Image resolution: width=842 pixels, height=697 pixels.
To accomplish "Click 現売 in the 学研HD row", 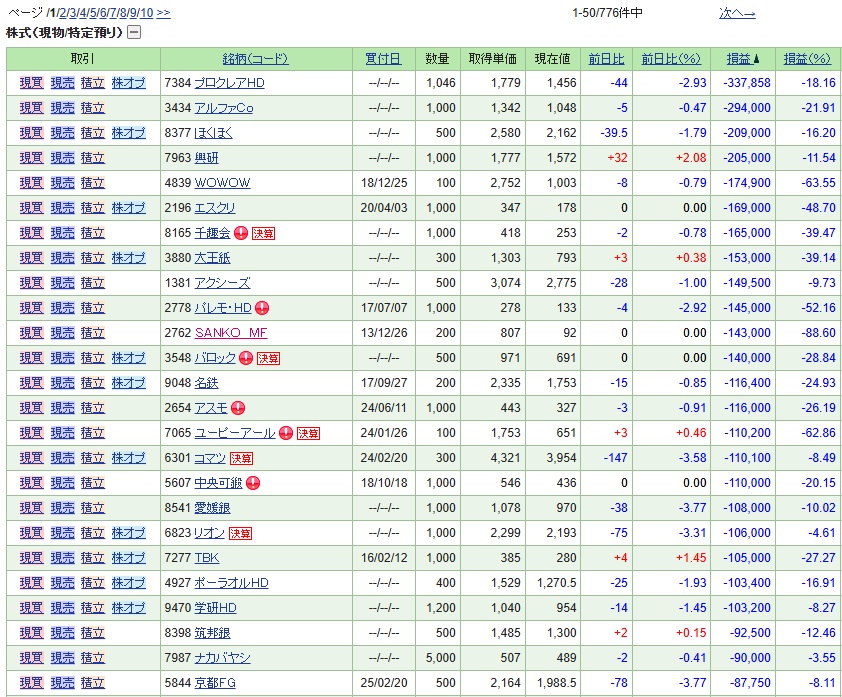I will click(x=62, y=608).
